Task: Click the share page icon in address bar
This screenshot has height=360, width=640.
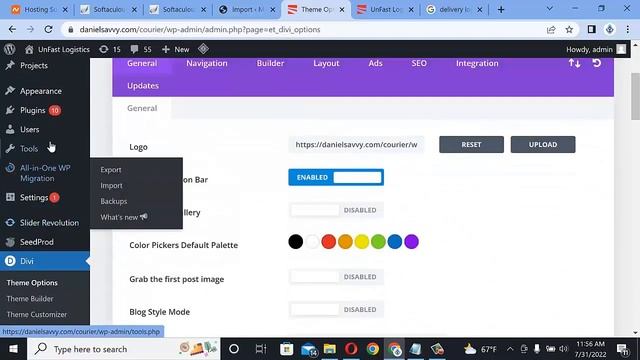Action: (x=551, y=29)
